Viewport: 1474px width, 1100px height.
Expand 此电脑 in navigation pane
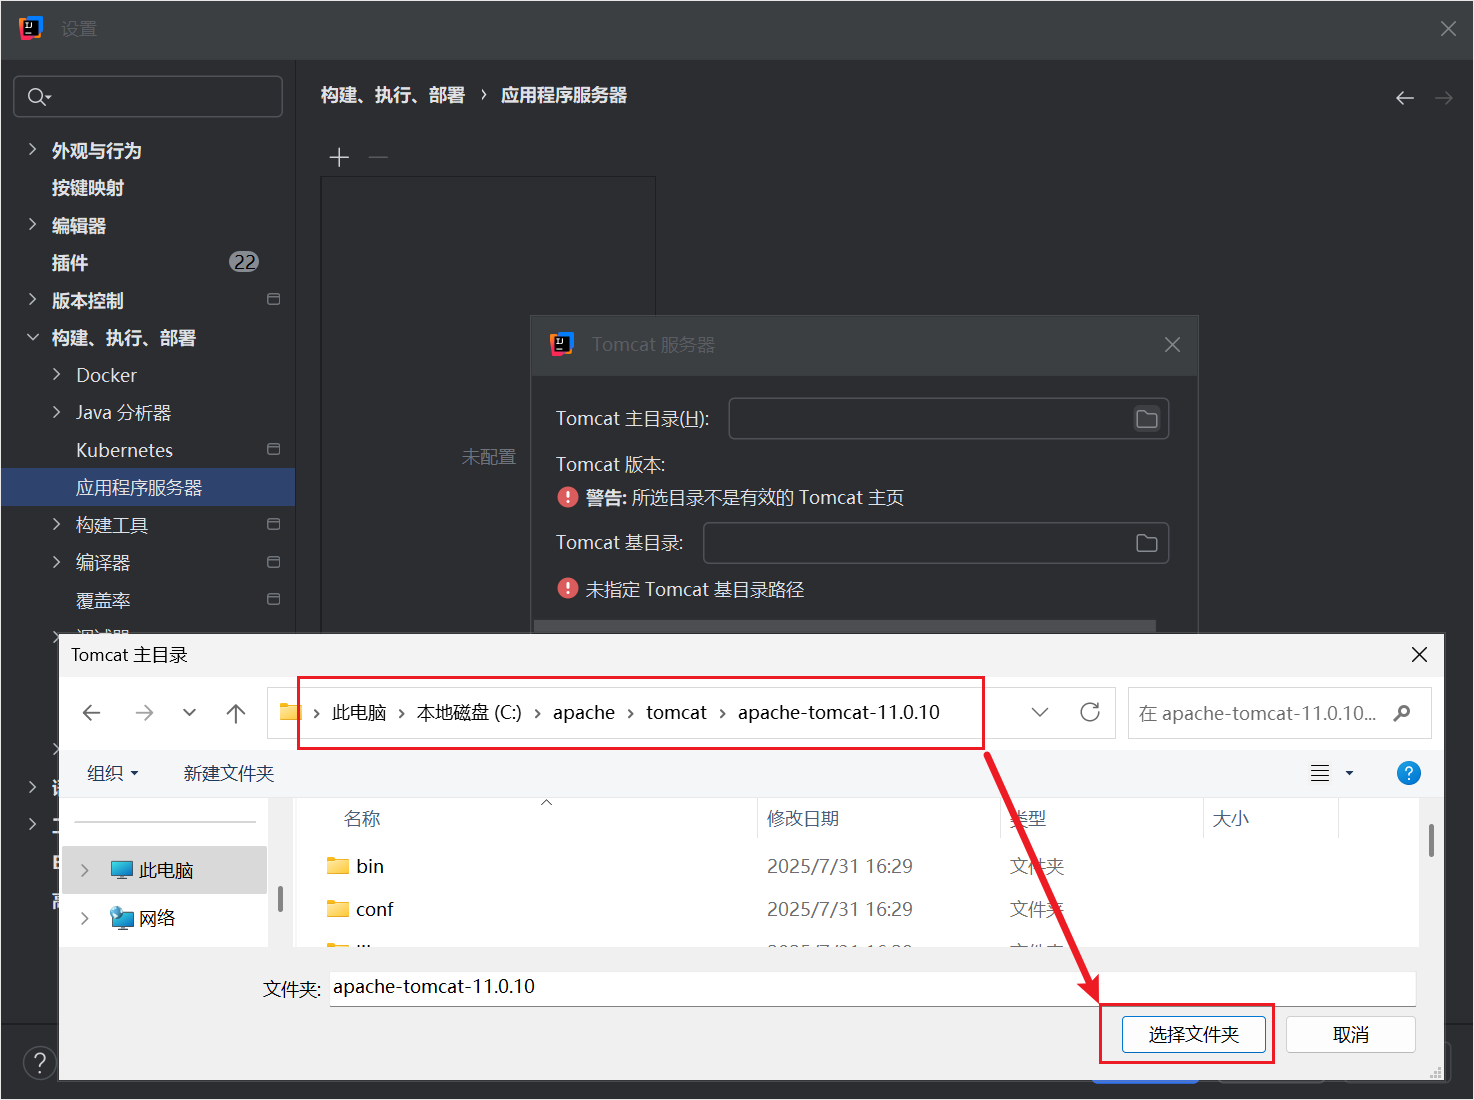[x=85, y=870]
